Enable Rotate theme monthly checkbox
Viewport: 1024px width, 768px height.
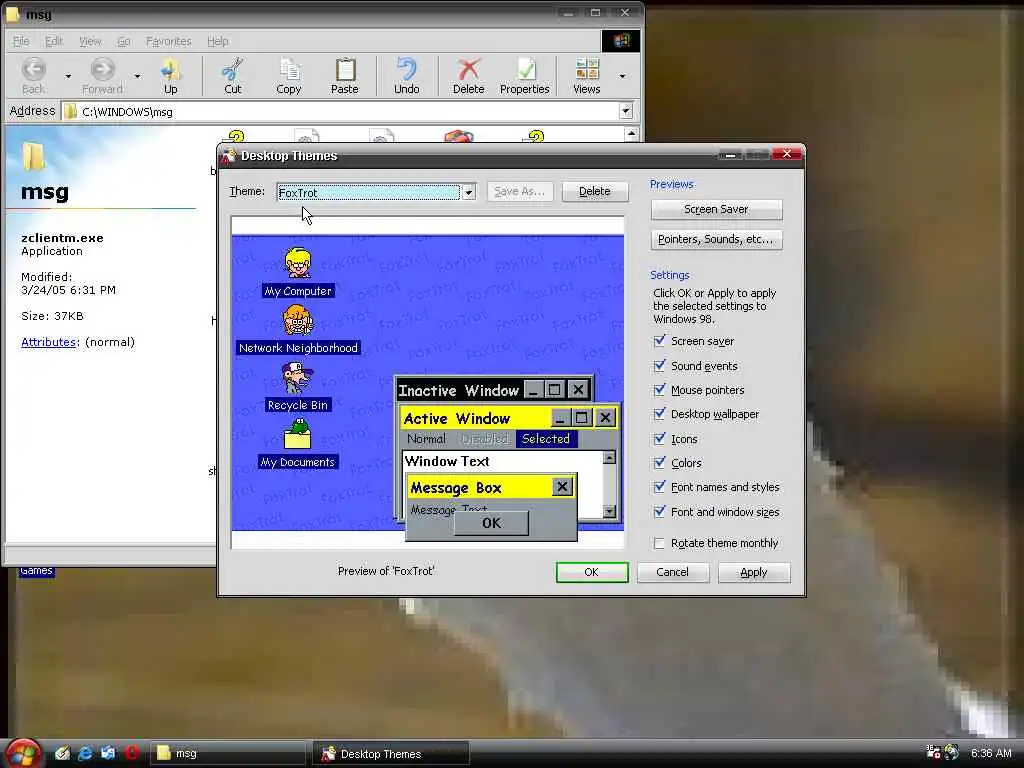[660, 543]
